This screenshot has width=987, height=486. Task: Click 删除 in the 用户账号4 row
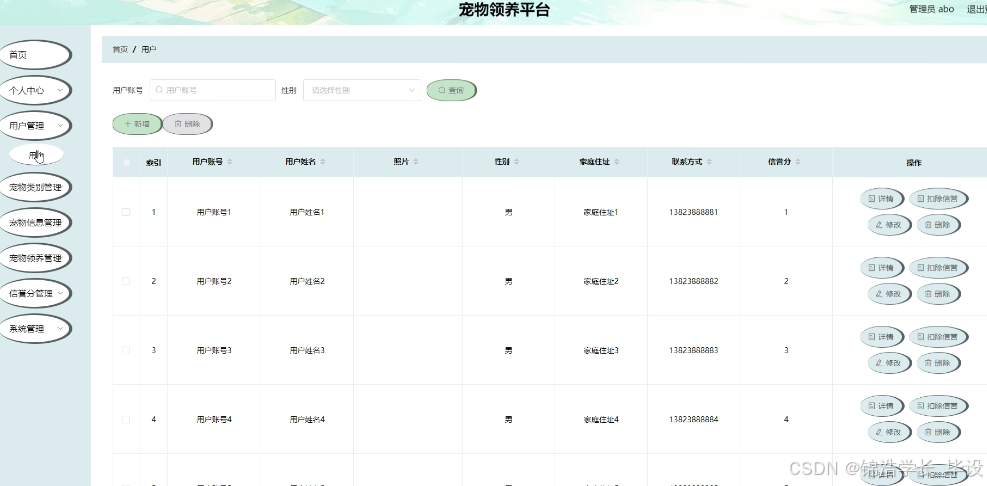(x=938, y=432)
